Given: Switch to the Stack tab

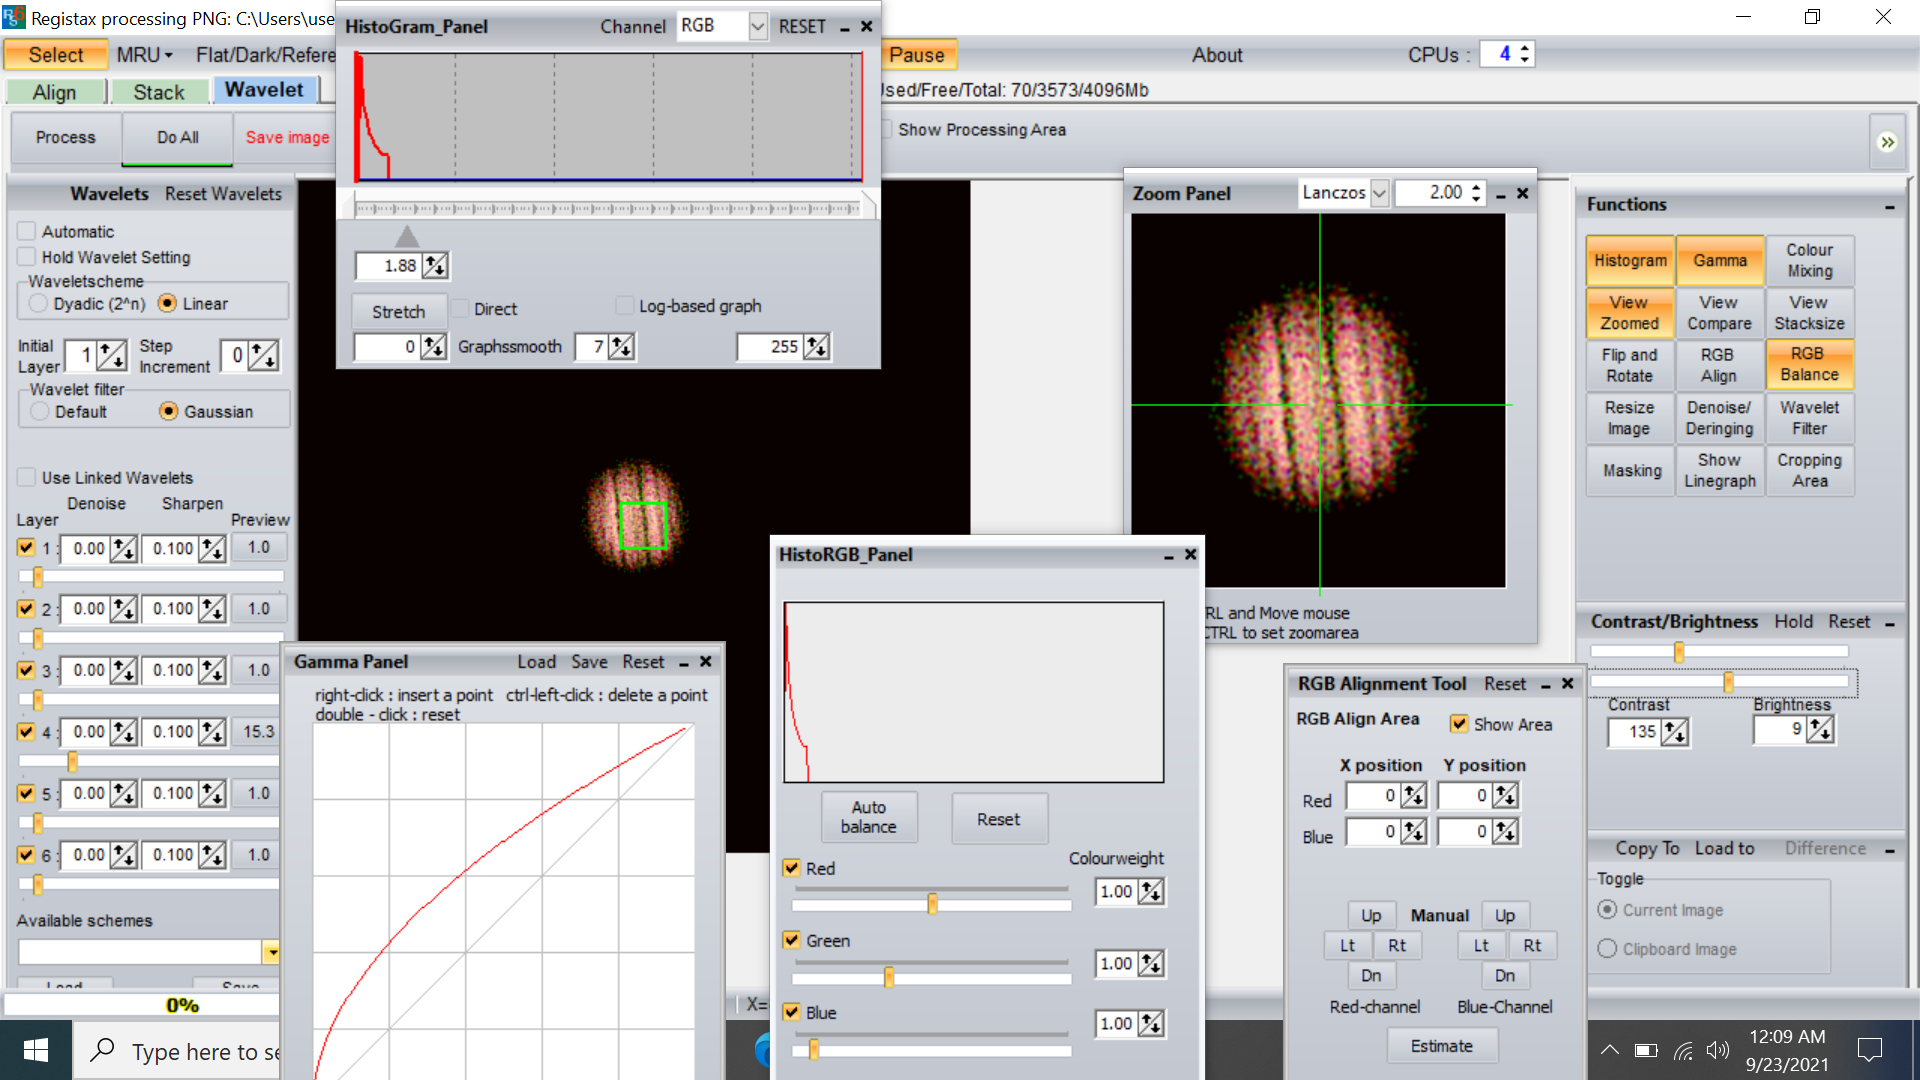Looking at the screenshot, I should 159,92.
